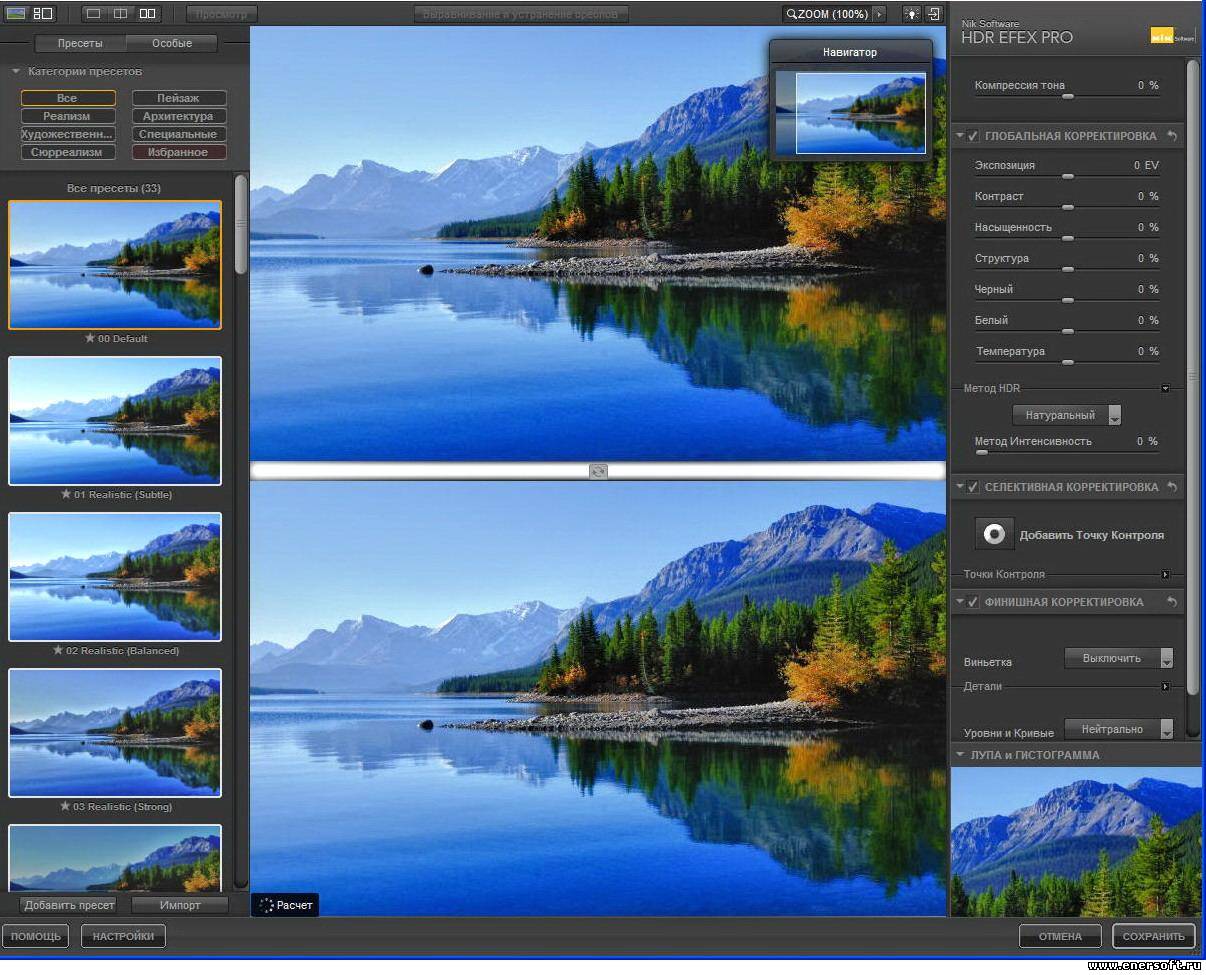This screenshot has height=975, width=1206.
Task: Click the Насыщенность slider
Action: [x=1067, y=238]
